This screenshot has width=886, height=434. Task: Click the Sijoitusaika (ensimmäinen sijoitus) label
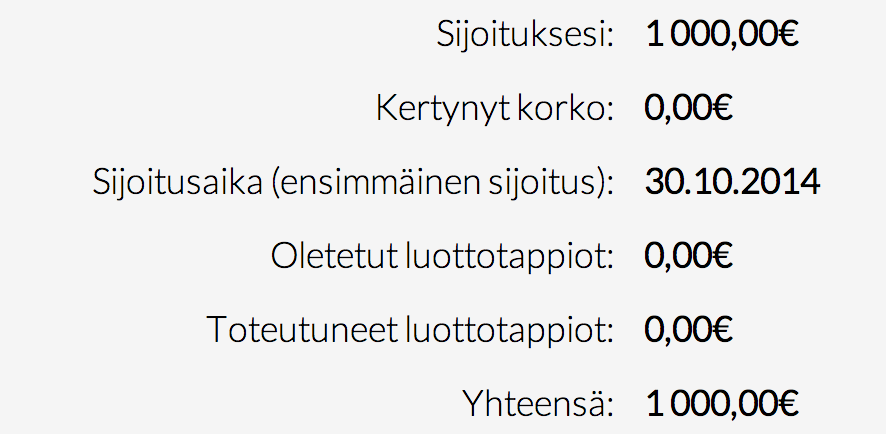353,183
